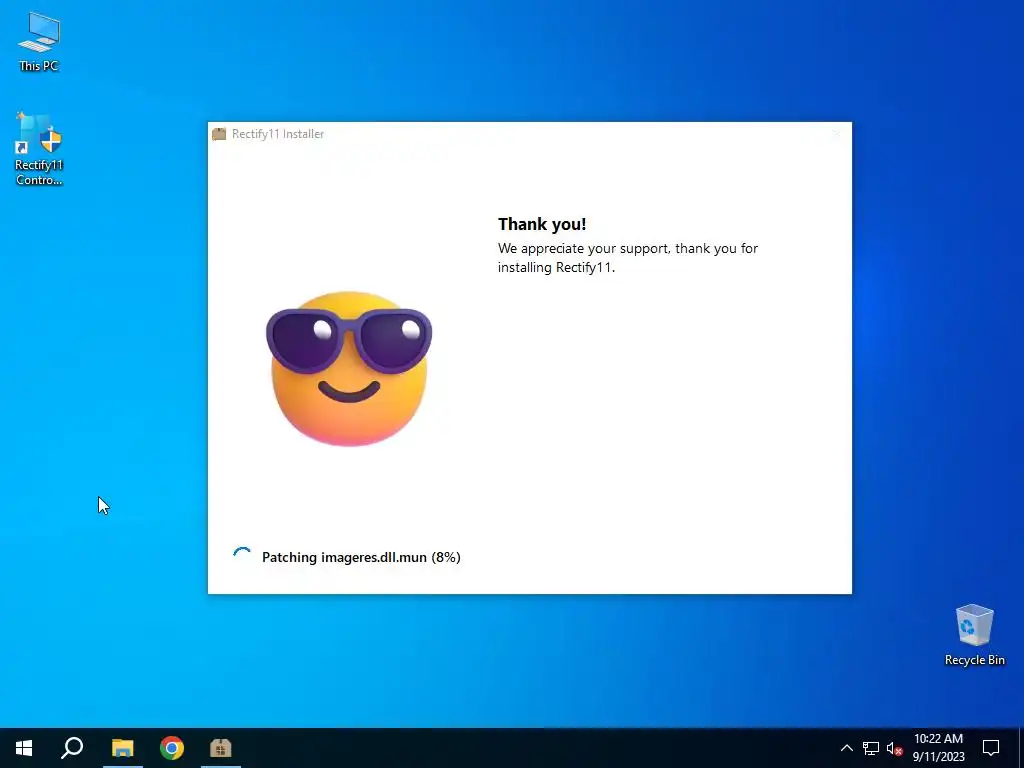Open the Action Center notifications icon
1024x768 pixels.
point(991,748)
